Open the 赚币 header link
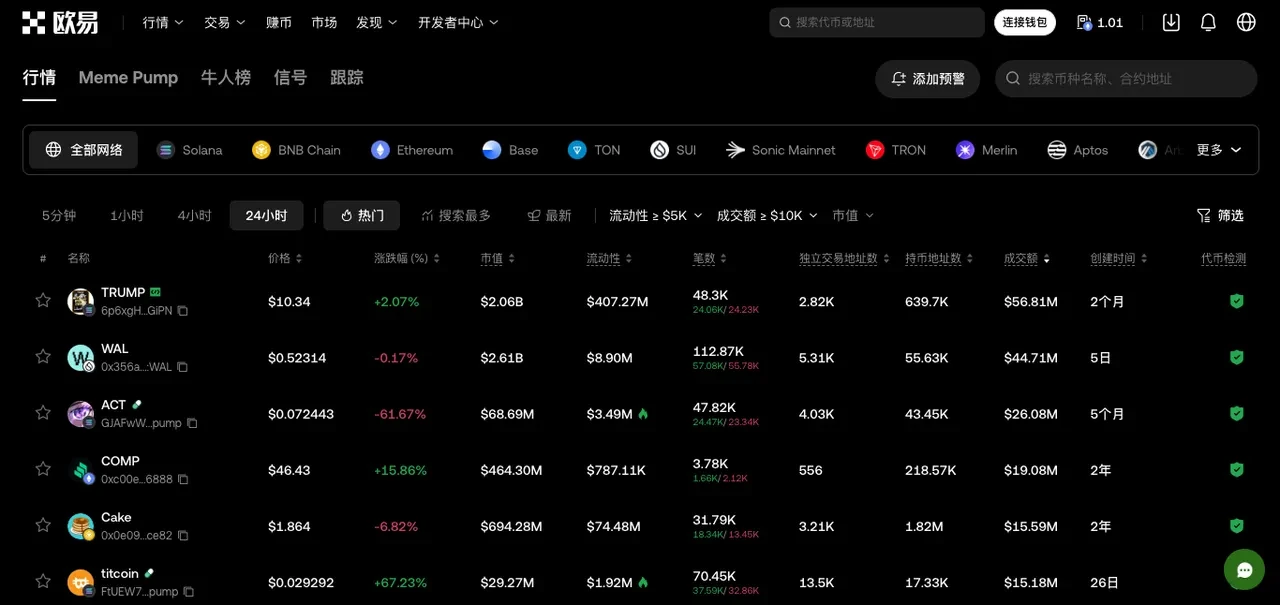 coord(279,22)
